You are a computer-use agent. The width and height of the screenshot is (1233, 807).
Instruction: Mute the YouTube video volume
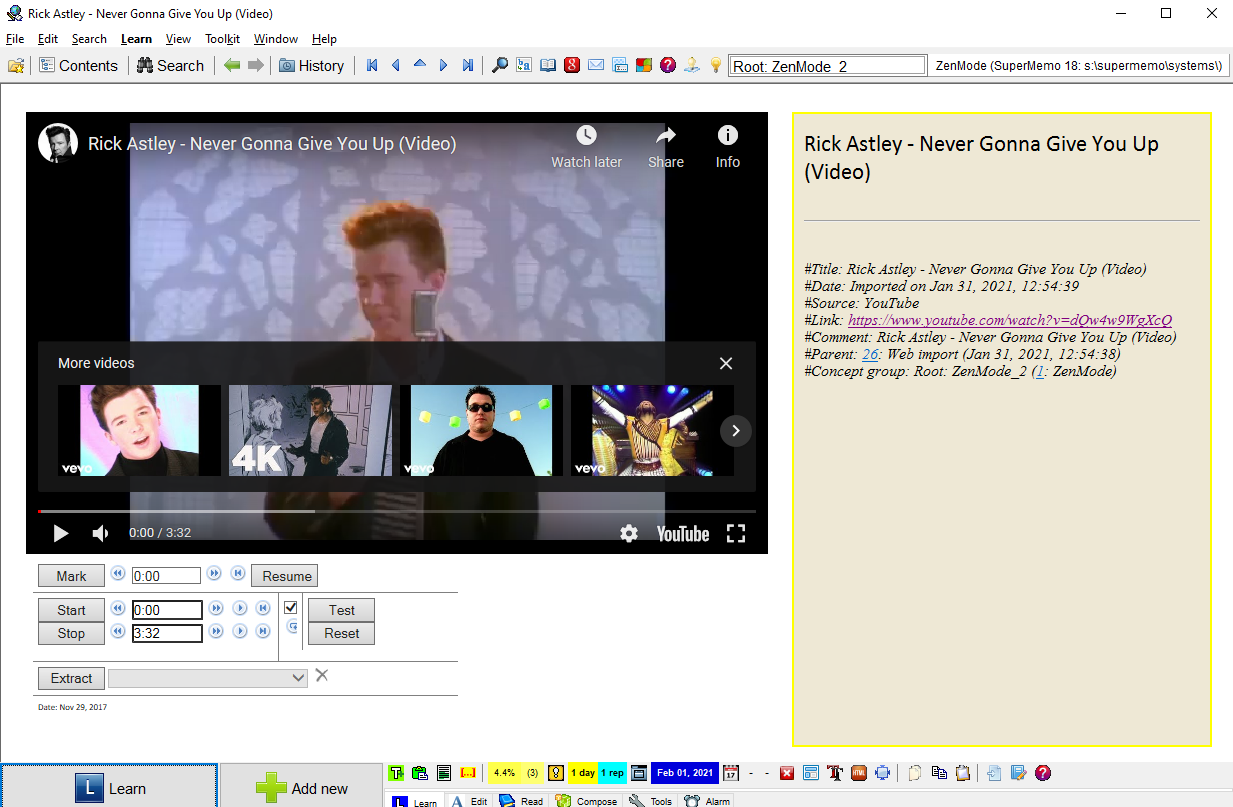tap(100, 534)
